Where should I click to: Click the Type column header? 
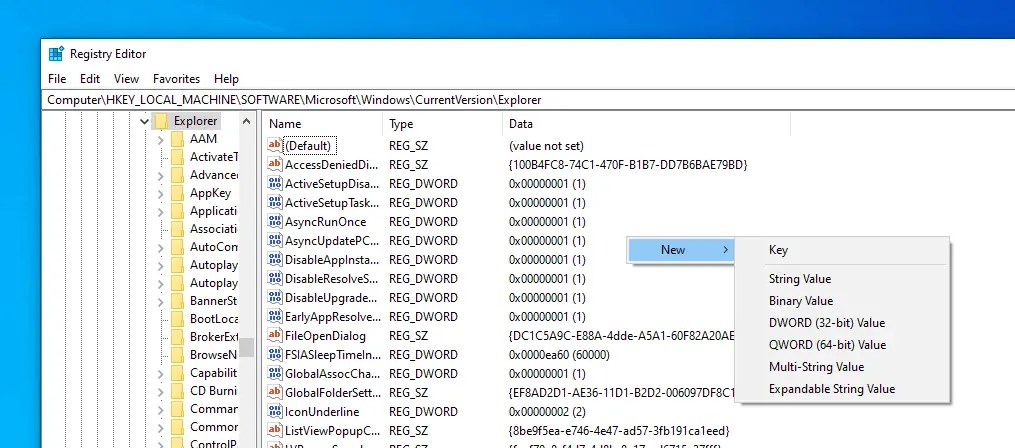[x=440, y=124]
